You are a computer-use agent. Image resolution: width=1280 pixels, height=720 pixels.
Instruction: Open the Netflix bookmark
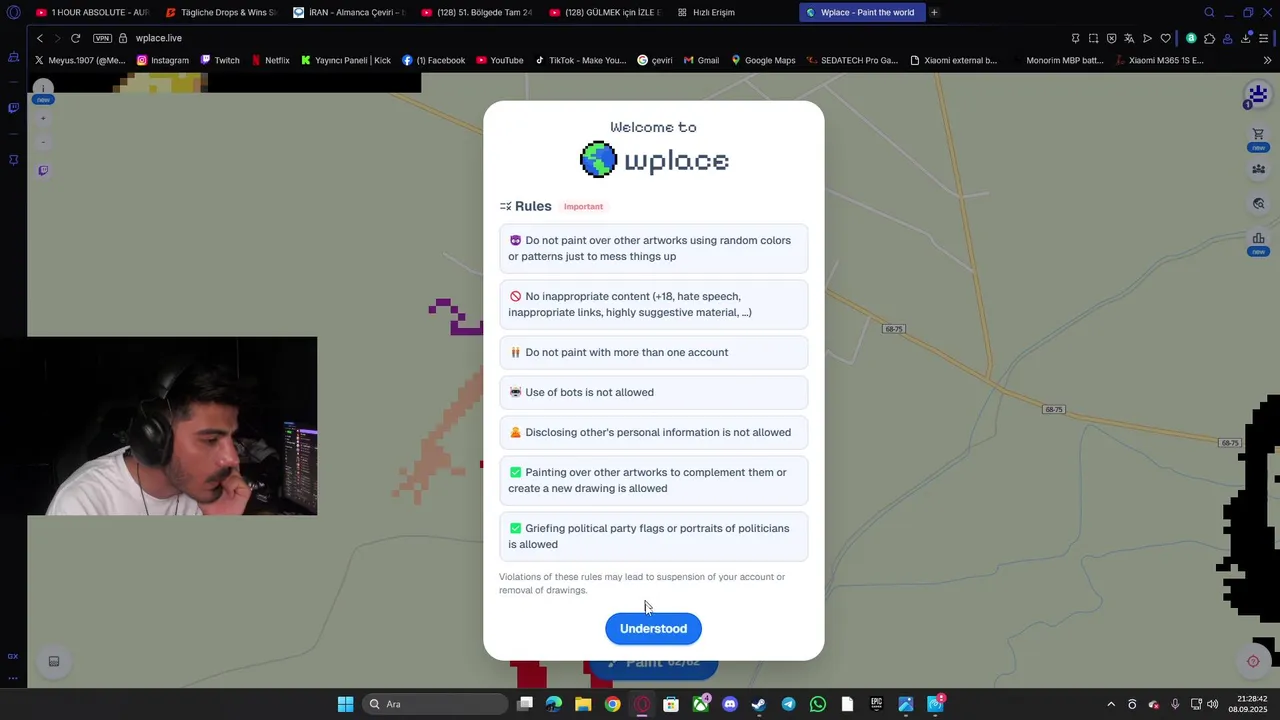(270, 60)
